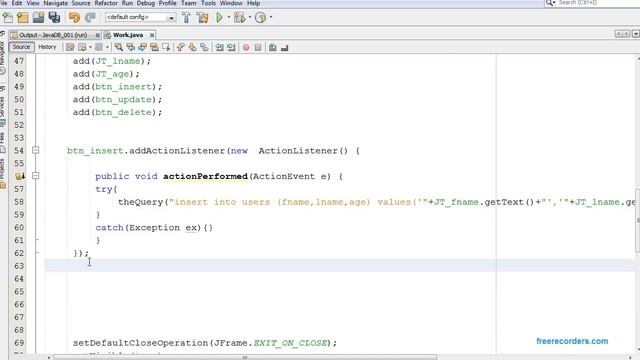Open the Window menu
Image resolution: width=640 pixels, height=360 pixels.
231,3
